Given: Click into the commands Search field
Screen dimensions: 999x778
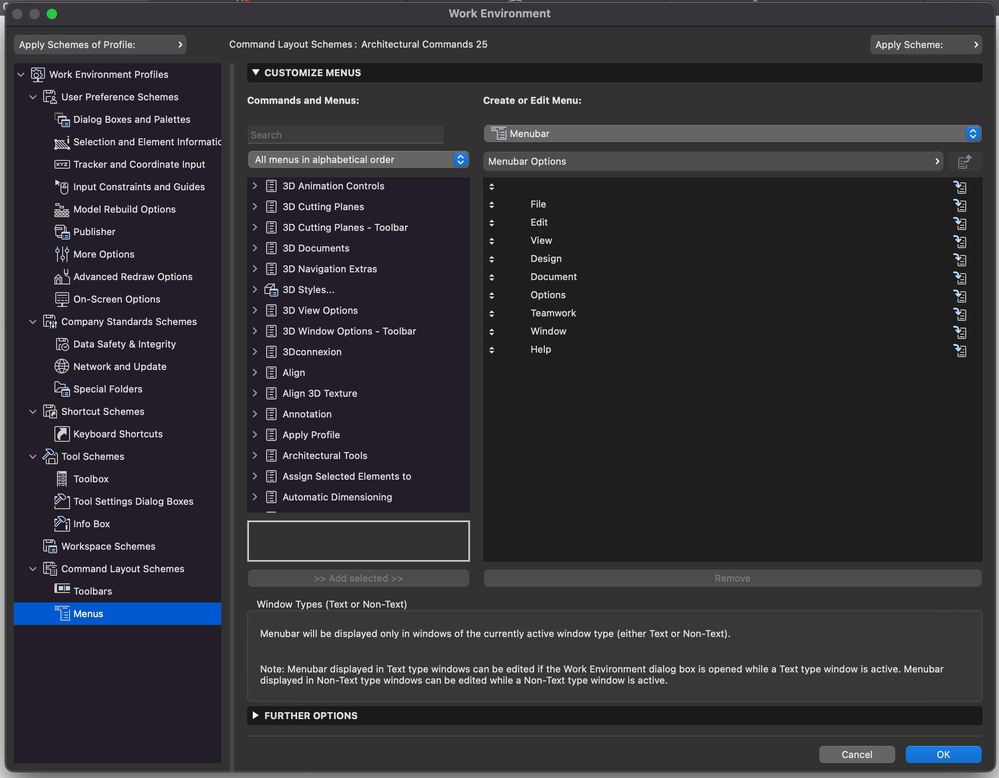Looking at the screenshot, I should coord(345,135).
